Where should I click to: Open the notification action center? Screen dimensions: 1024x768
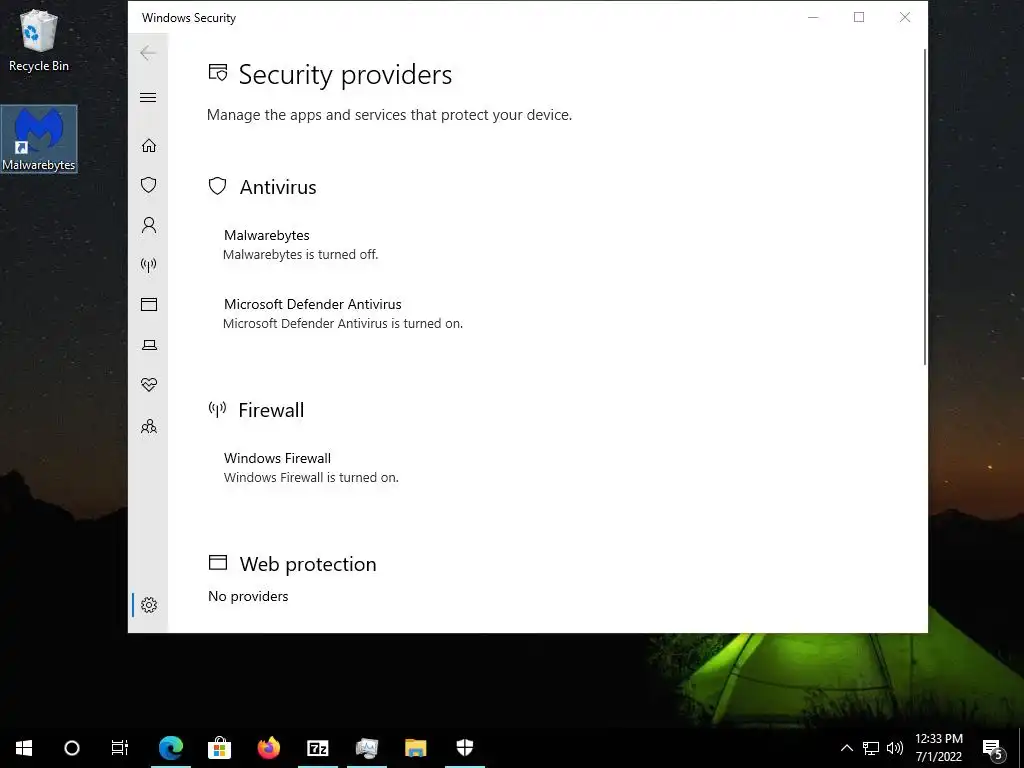click(993, 748)
